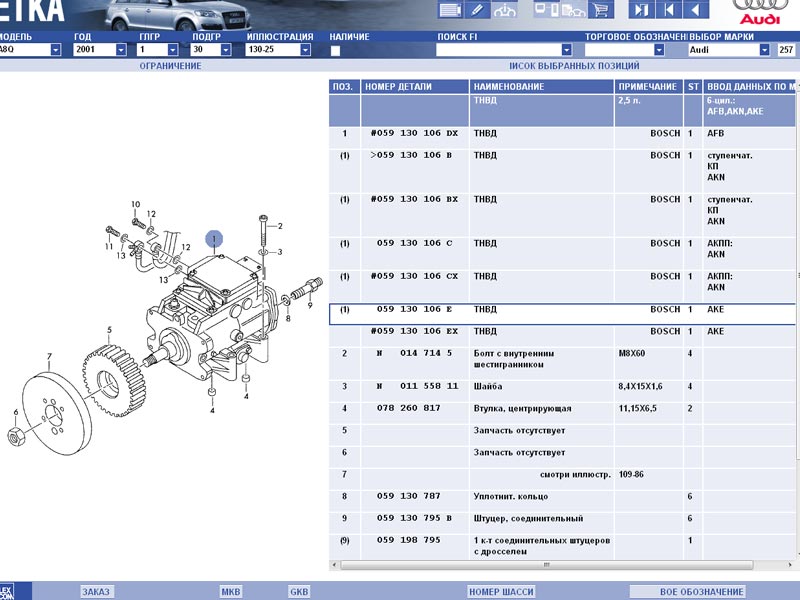Viewport: 800px width, 600px height.
Task: Select part row 059 130 106 E
Action: pos(414,310)
